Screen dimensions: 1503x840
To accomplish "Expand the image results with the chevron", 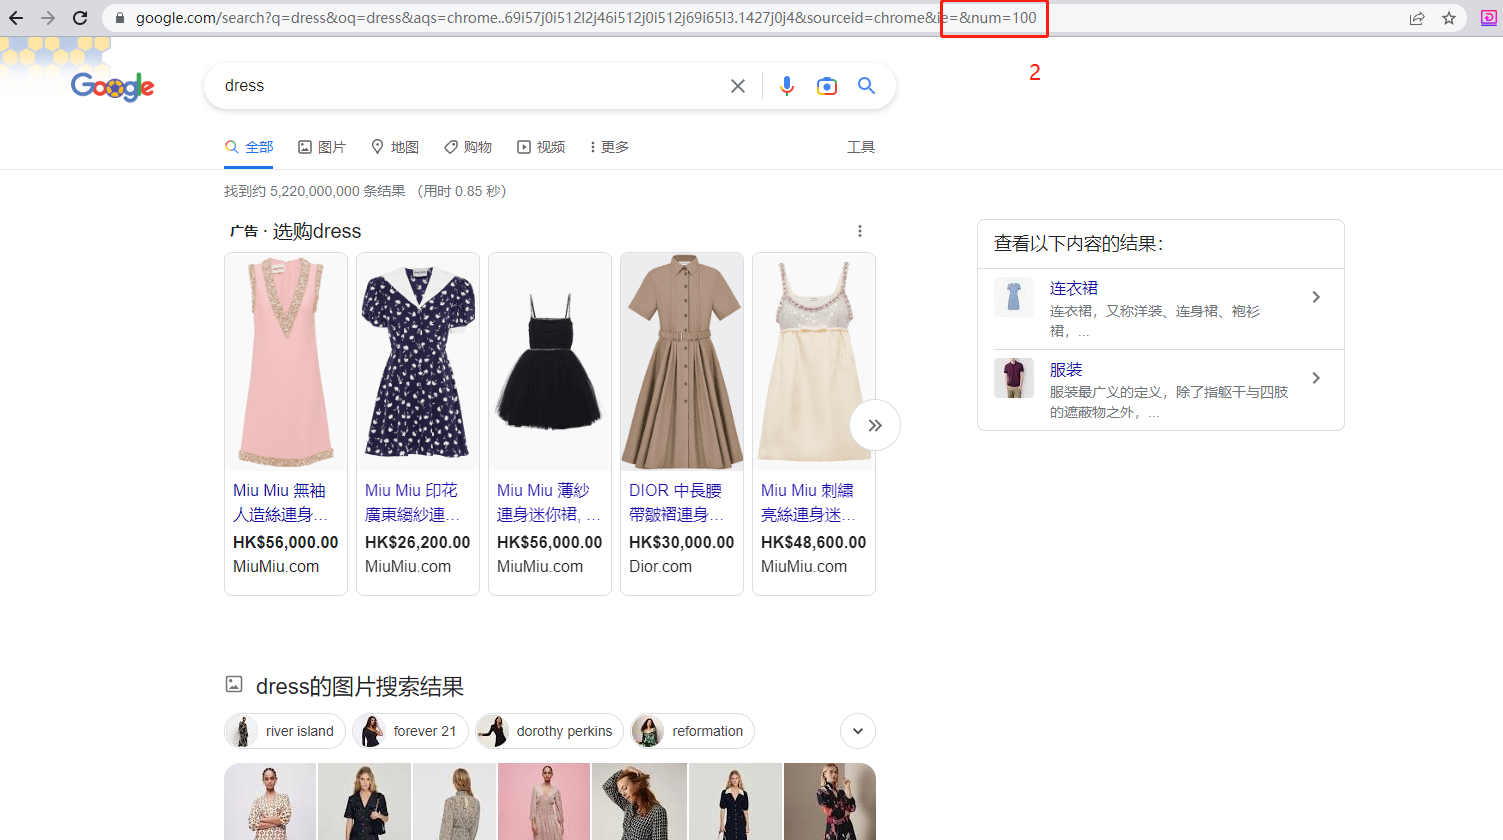I will pyautogui.click(x=857, y=731).
